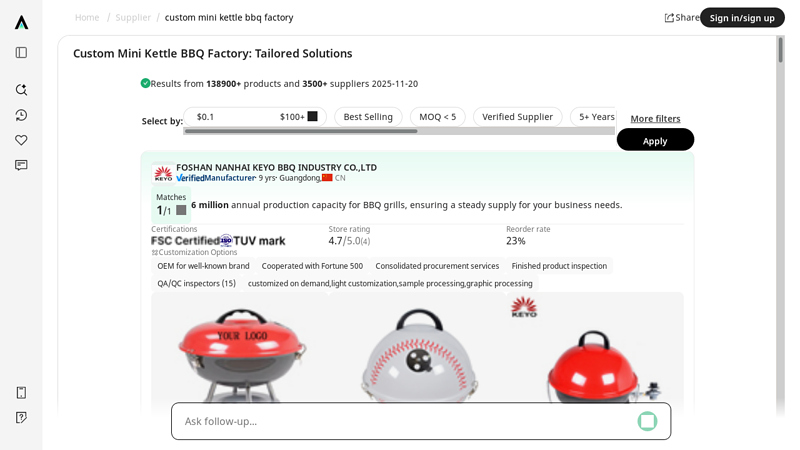Toggle the 5+ Years filter chip
Viewport: 800px width, 450px height.
coord(593,117)
